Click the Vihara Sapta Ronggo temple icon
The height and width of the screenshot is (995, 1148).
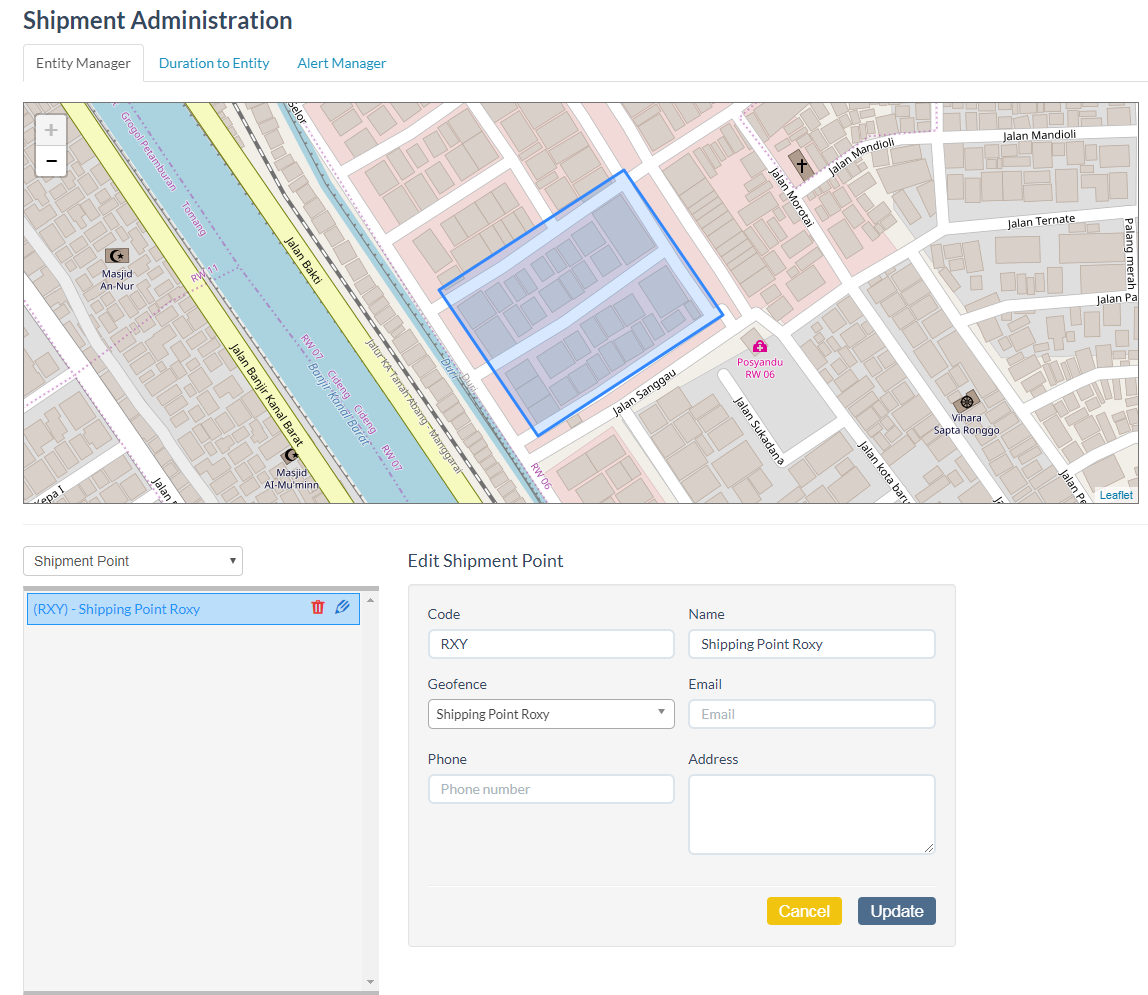(x=966, y=401)
